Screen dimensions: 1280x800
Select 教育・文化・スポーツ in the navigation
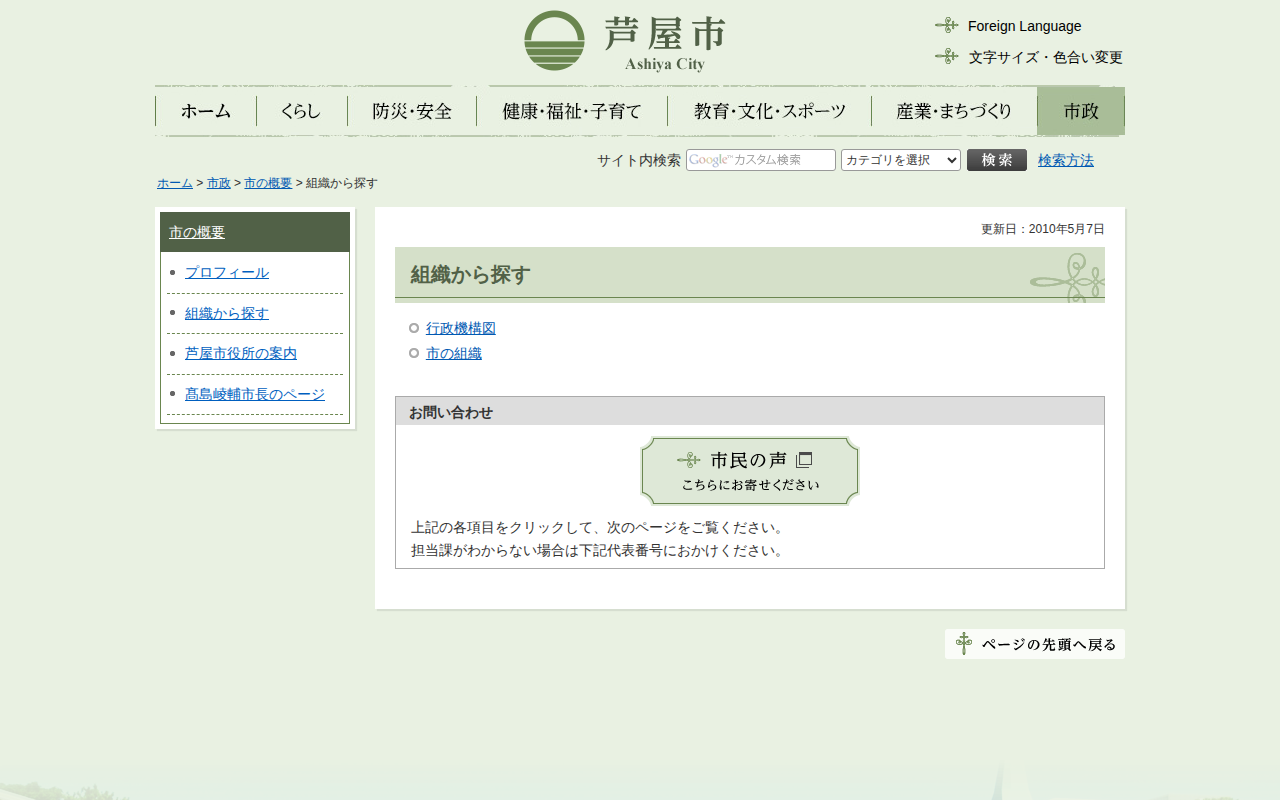click(x=769, y=111)
